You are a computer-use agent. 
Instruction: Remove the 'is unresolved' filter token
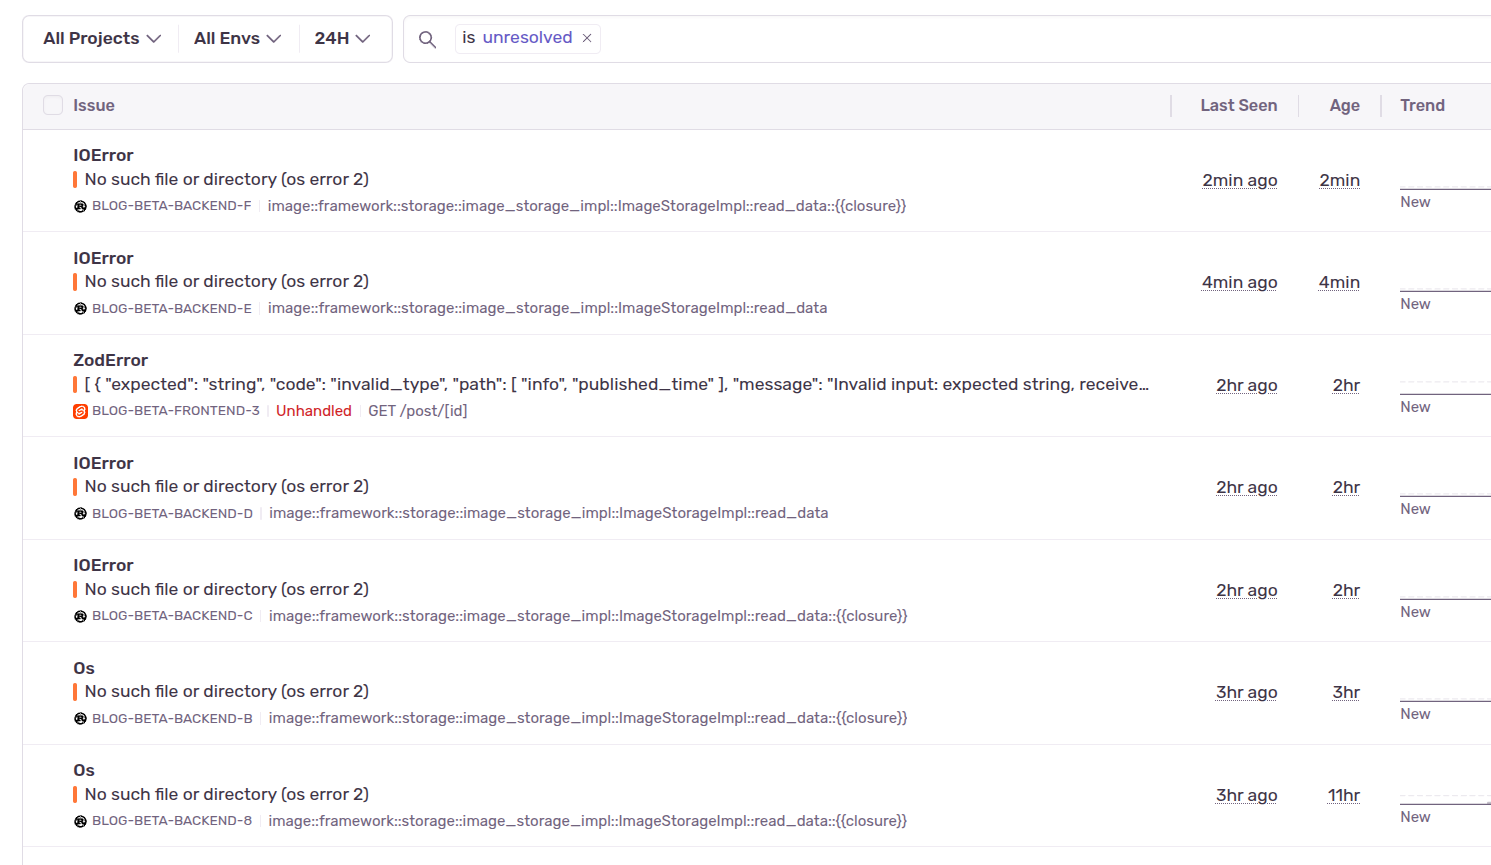click(587, 38)
